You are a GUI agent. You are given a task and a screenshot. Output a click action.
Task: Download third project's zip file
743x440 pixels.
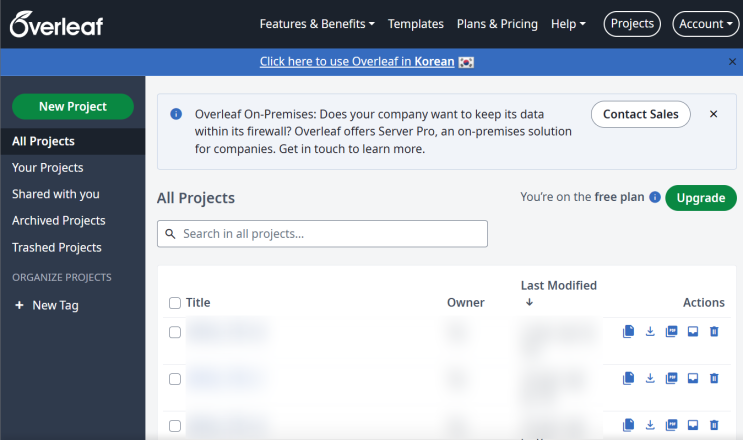650,425
